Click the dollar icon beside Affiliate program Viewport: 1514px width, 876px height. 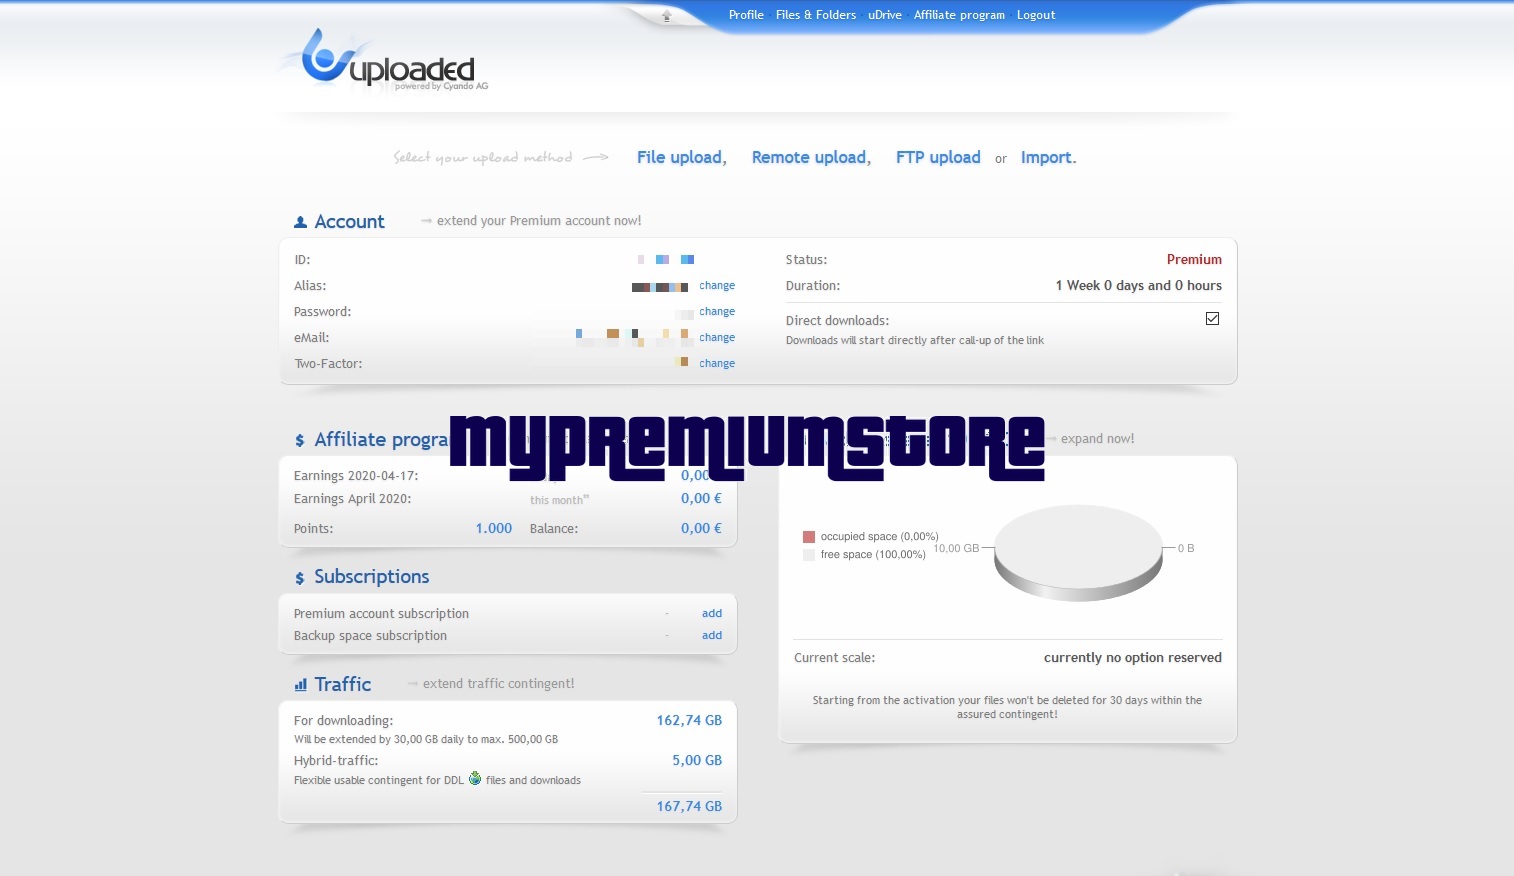(x=300, y=440)
